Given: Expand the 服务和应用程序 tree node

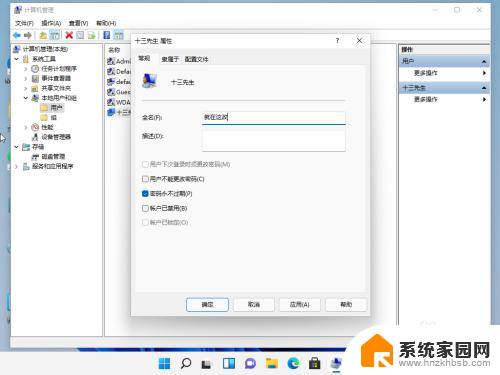Looking at the screenshot, I should click(17, 166).
